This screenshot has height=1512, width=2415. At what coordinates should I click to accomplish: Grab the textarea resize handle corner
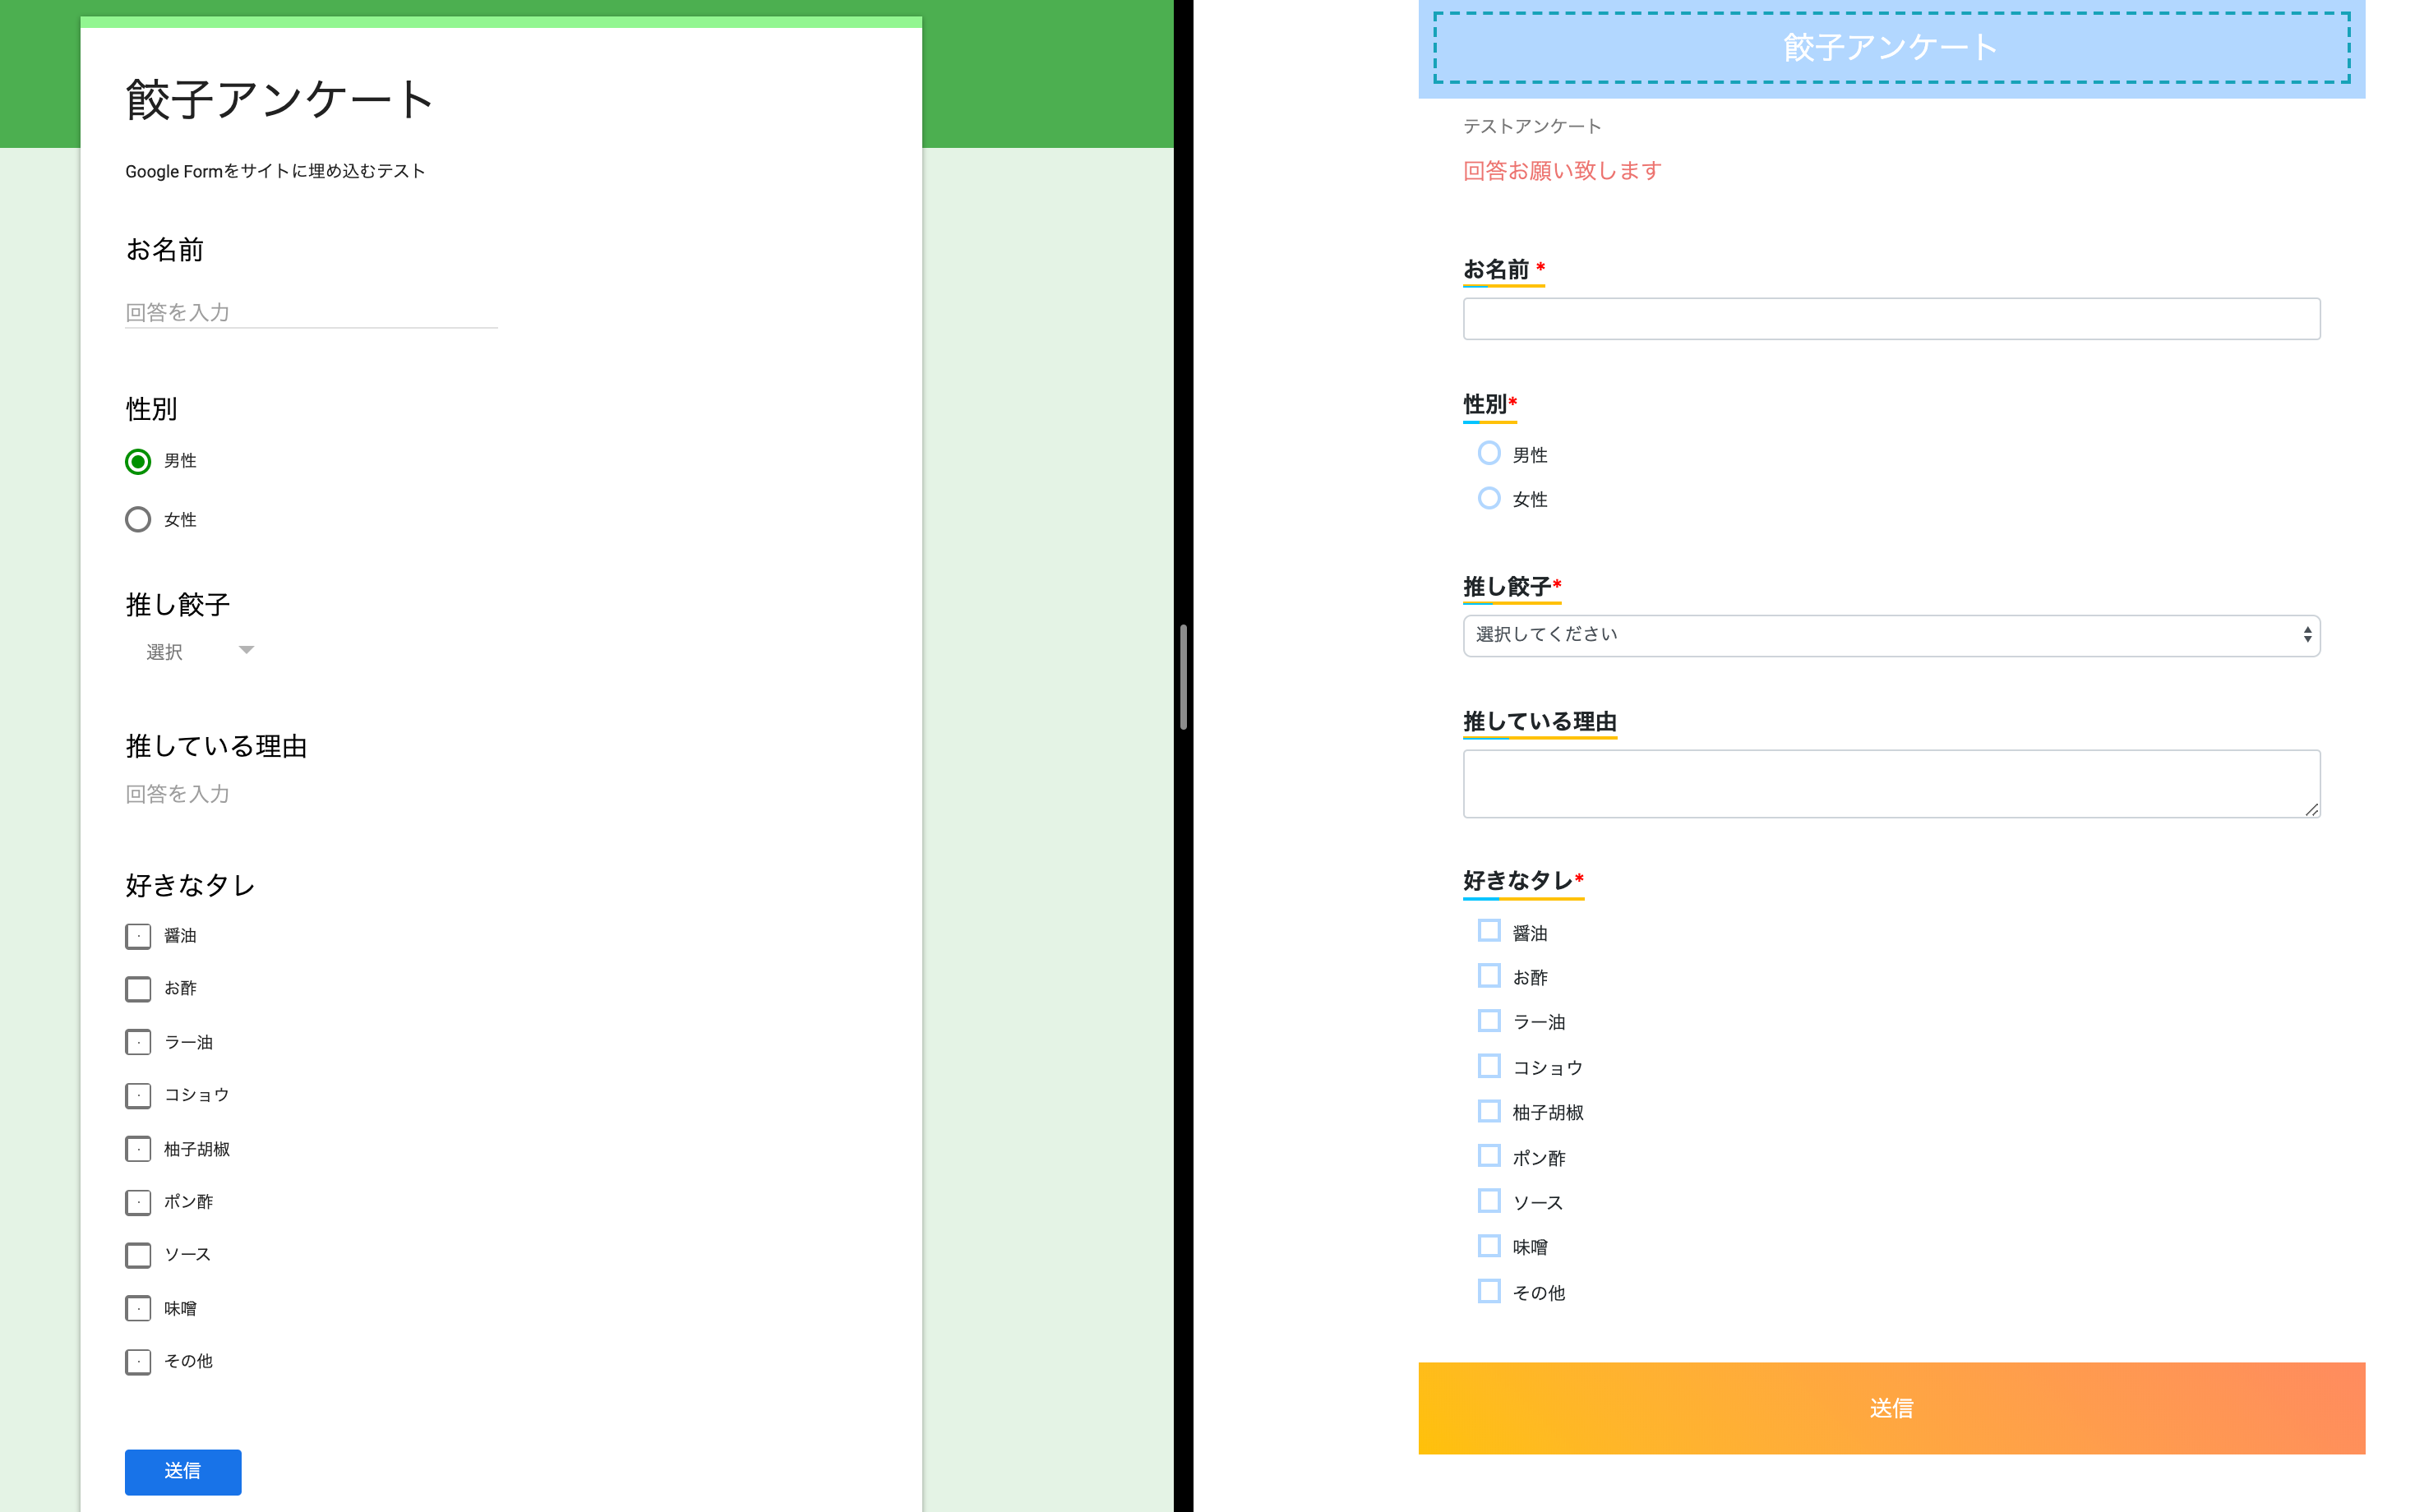pos(2311,809)
